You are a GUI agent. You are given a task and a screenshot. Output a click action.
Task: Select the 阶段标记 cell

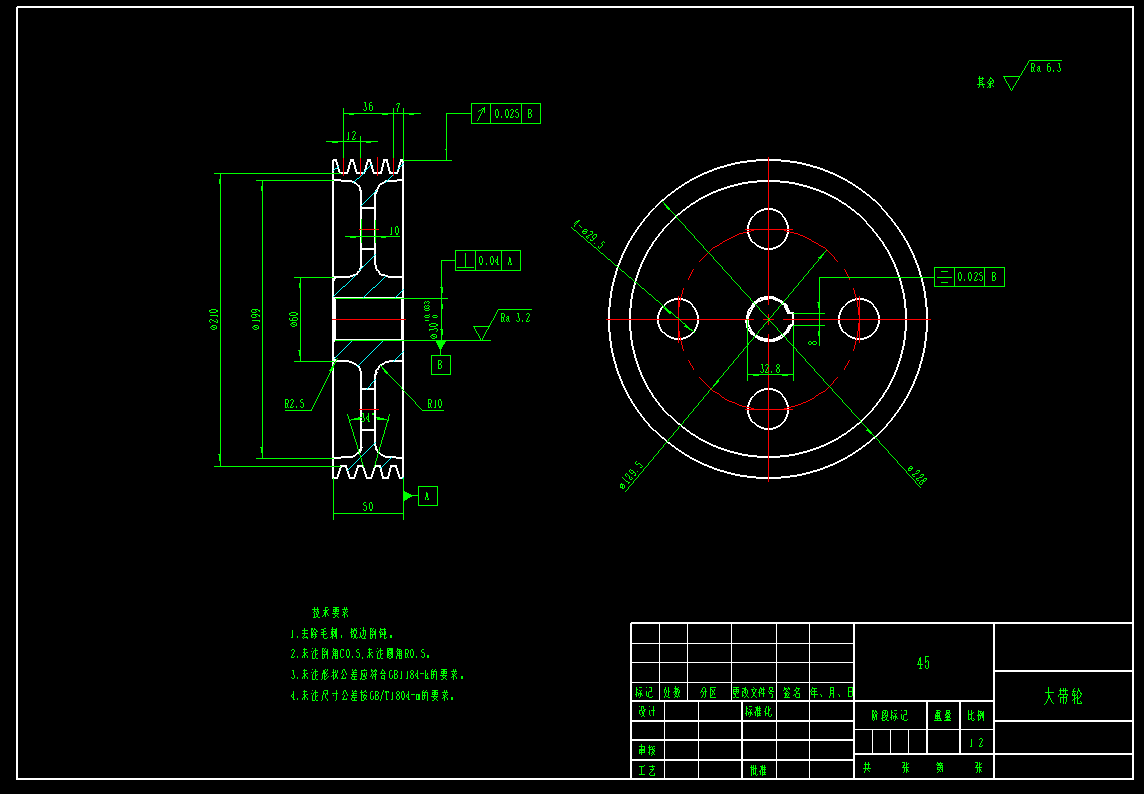[890, 716]
